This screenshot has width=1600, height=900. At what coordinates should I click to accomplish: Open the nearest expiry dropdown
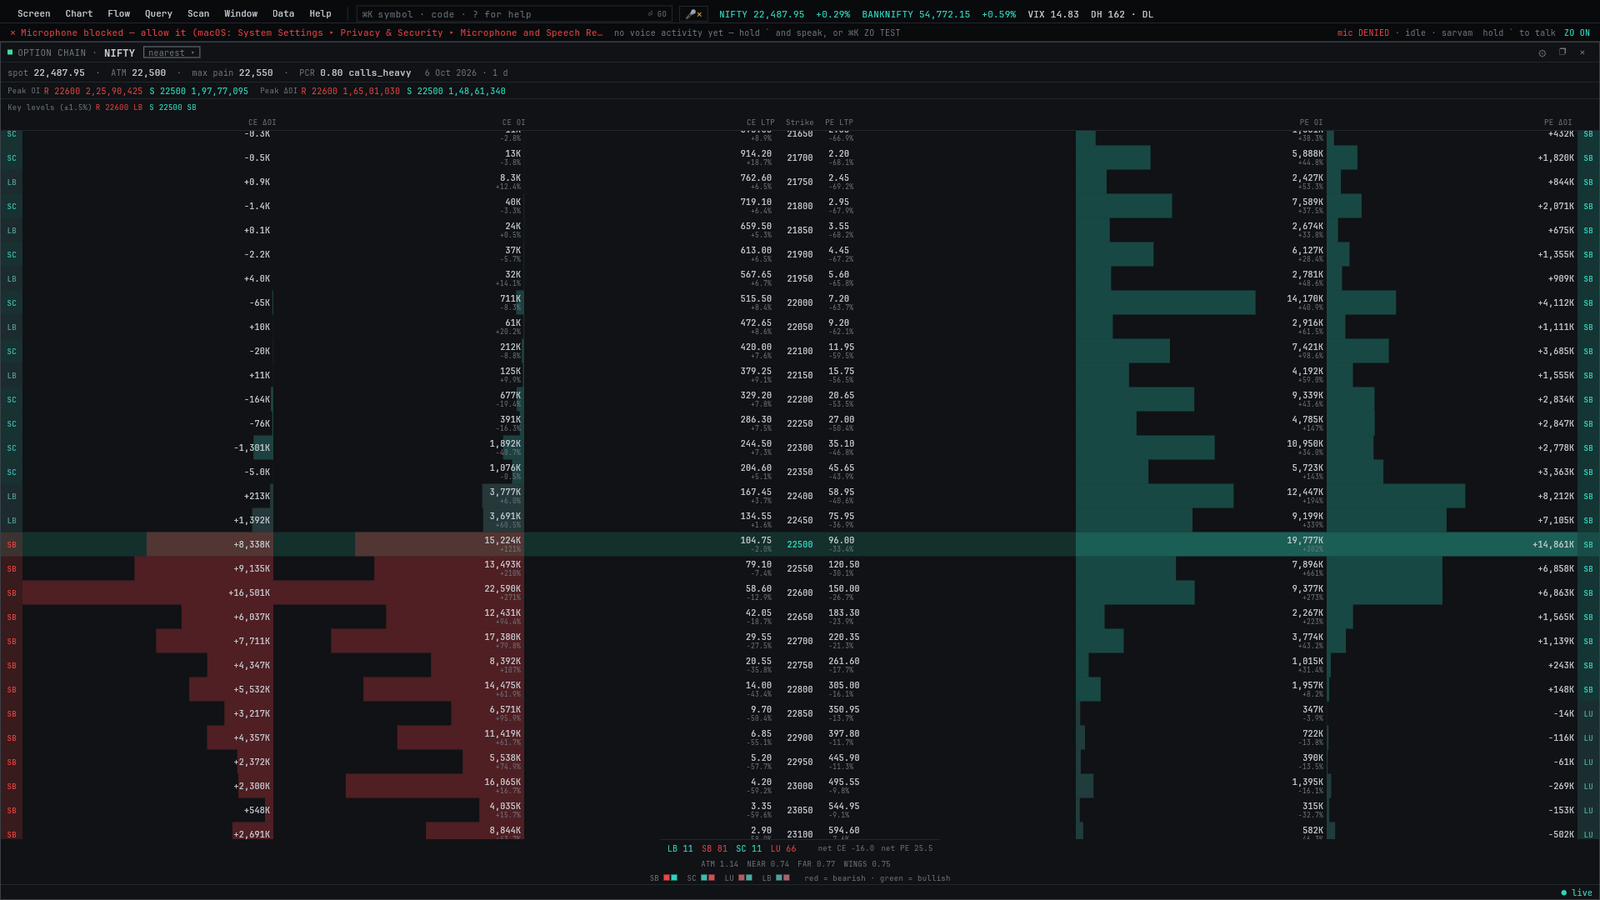pos(171,53)
